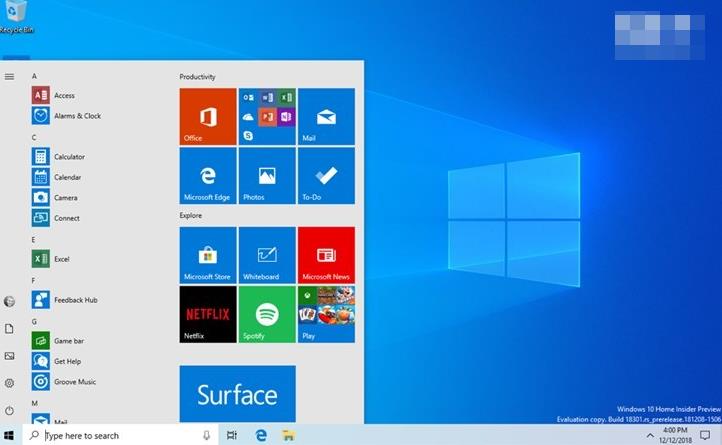Launch Excel from the app list
Image resolution: width=722 pixels, height=445 pixels.
[51, 259]
